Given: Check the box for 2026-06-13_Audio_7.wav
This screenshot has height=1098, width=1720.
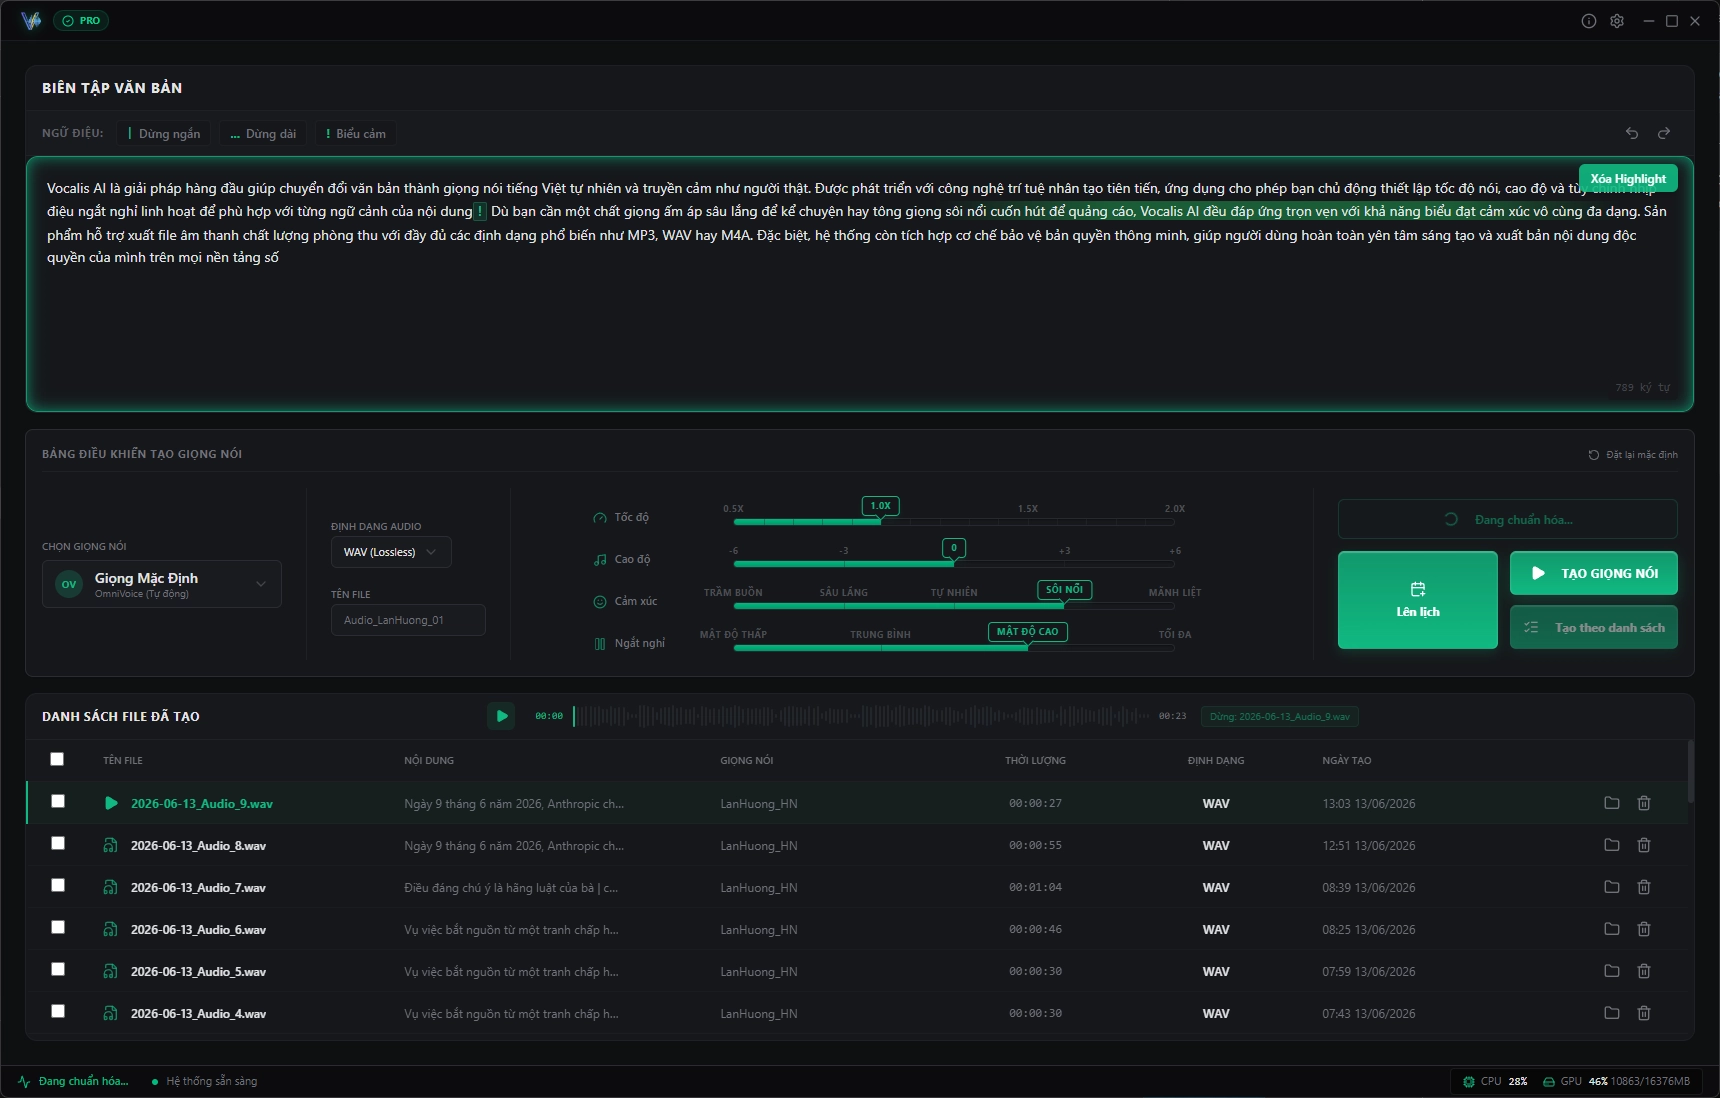Looking at the screenshot, I should coord(58,885).
